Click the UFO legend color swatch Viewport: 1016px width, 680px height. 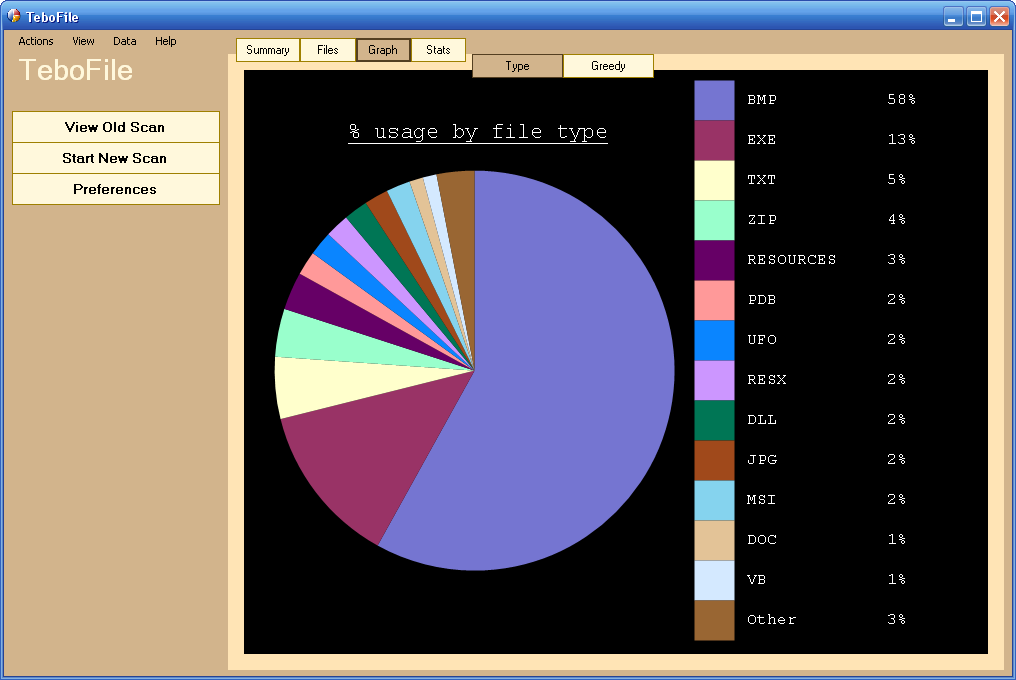click(x=714, y=340)
